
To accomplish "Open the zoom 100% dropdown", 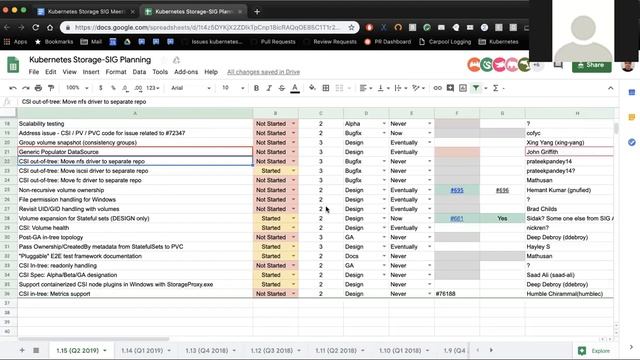I will (77, 88).
